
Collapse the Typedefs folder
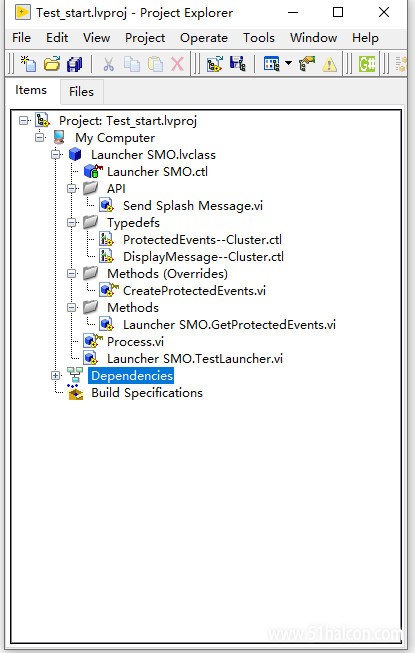pos(72,223)
